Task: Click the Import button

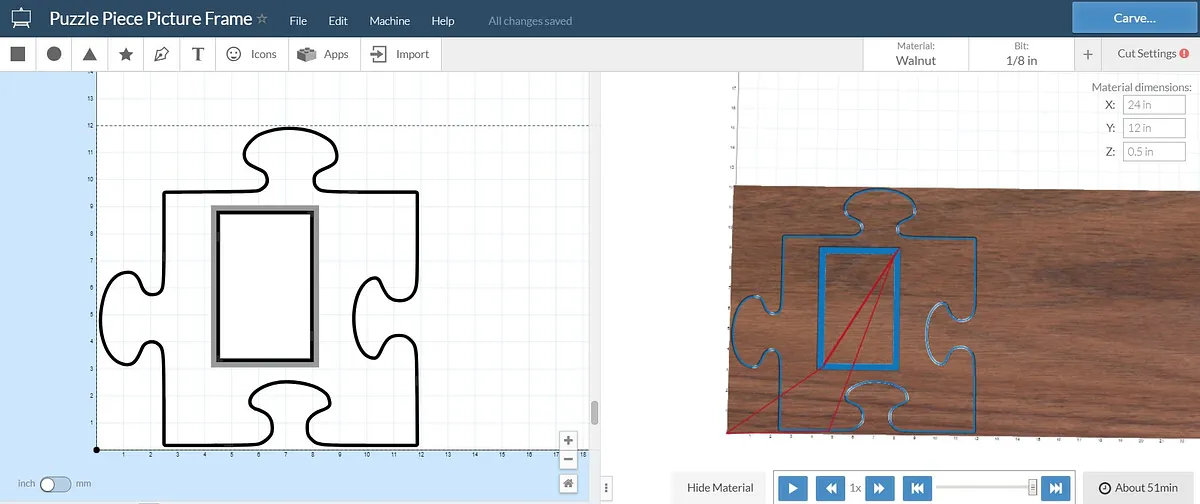Action: click(400, 54)
